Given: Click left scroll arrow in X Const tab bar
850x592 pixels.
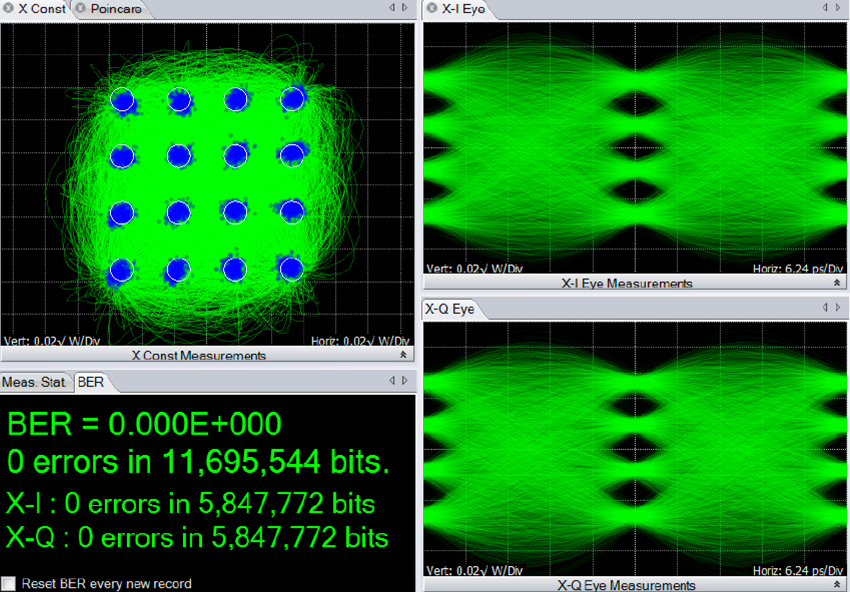Looking at the screenshot, I should click(392, 8).
